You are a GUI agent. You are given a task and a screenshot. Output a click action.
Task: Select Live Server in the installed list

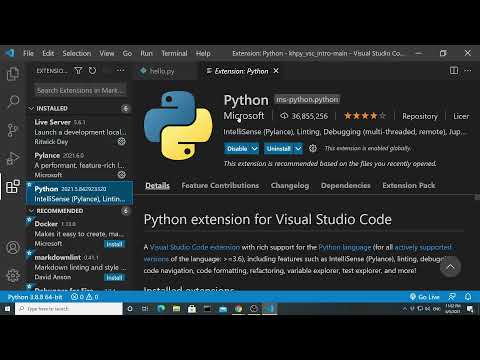[79, 132]
